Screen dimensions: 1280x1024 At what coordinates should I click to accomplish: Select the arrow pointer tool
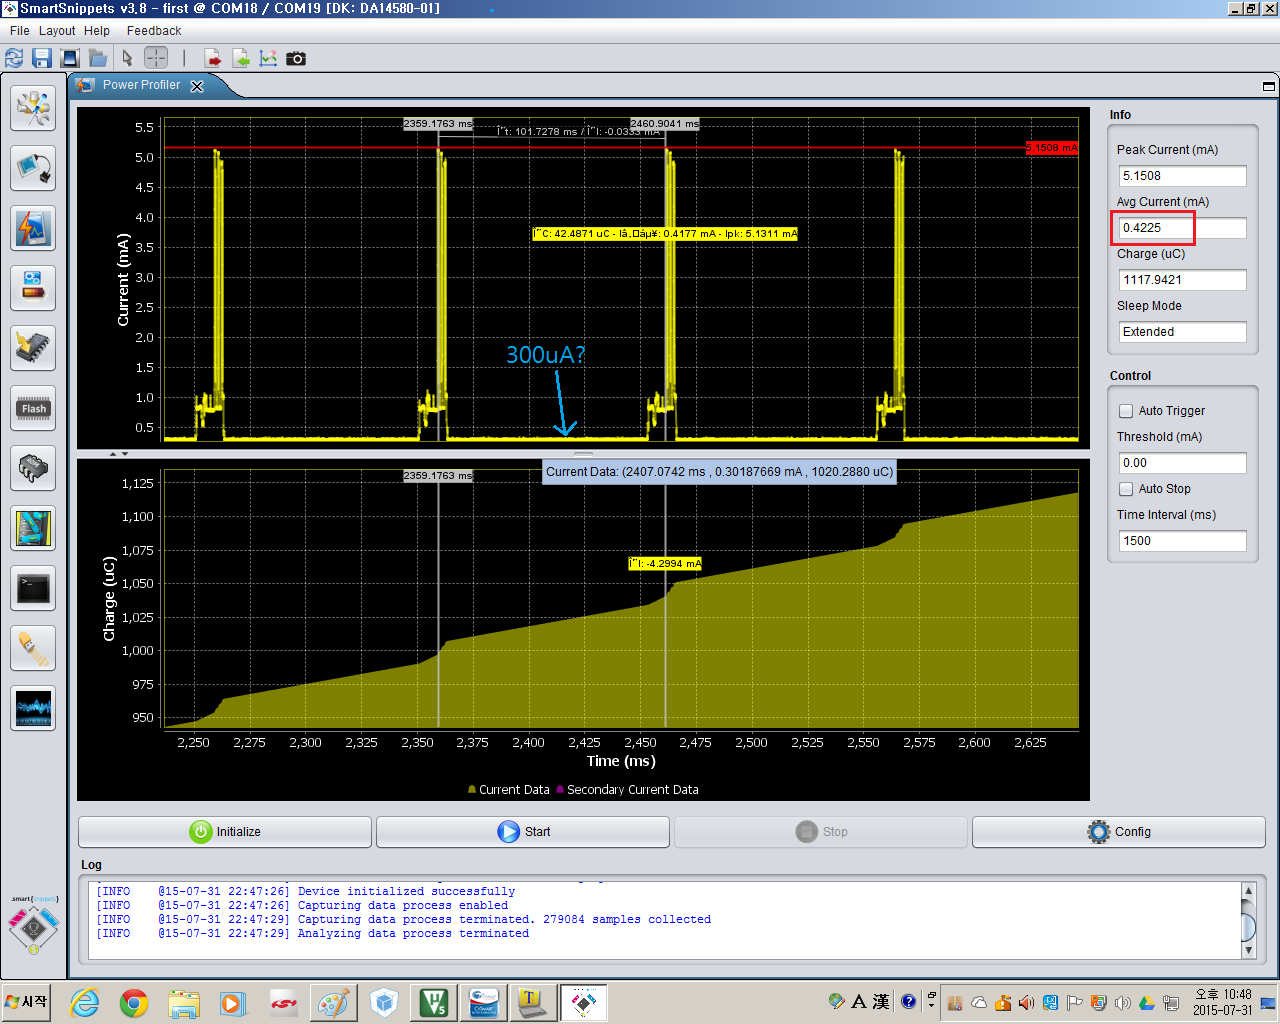[128, 58]
